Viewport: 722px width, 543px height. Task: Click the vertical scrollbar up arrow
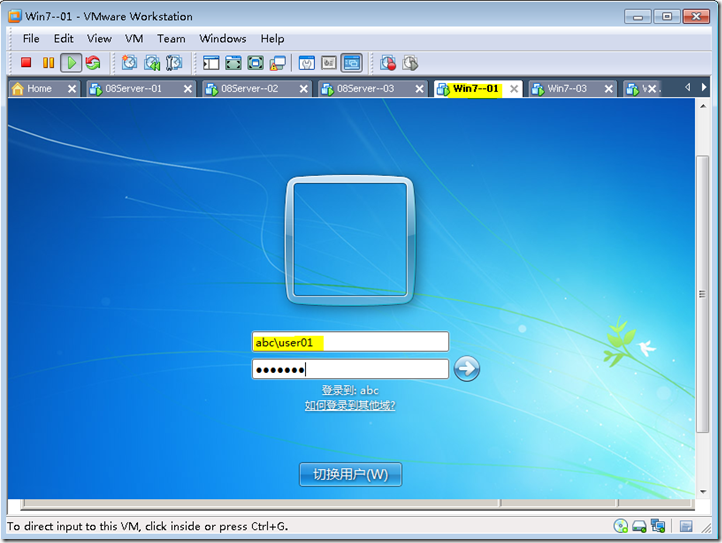tap(703, 106)
